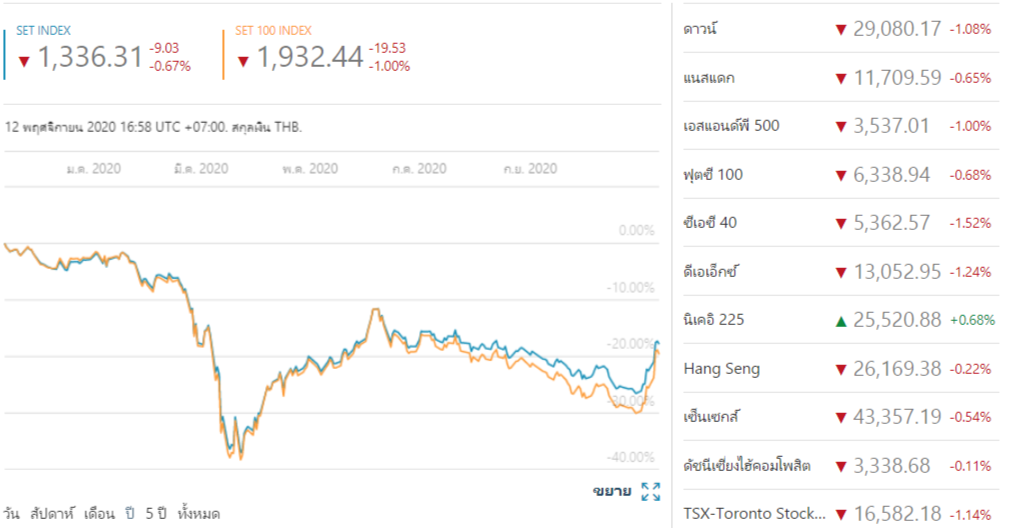This screenshot has width=1013, height=528.
Task: Click the red arrow on Hang Seng row
Action: point(841,370)
